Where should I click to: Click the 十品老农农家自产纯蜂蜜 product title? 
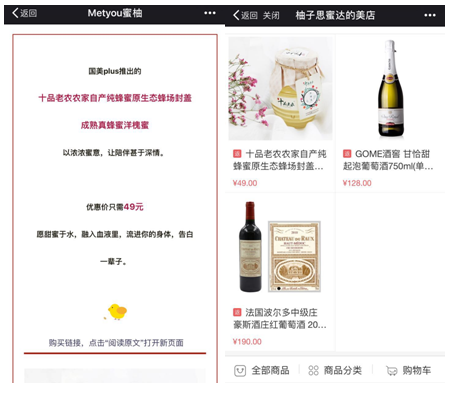280,160
